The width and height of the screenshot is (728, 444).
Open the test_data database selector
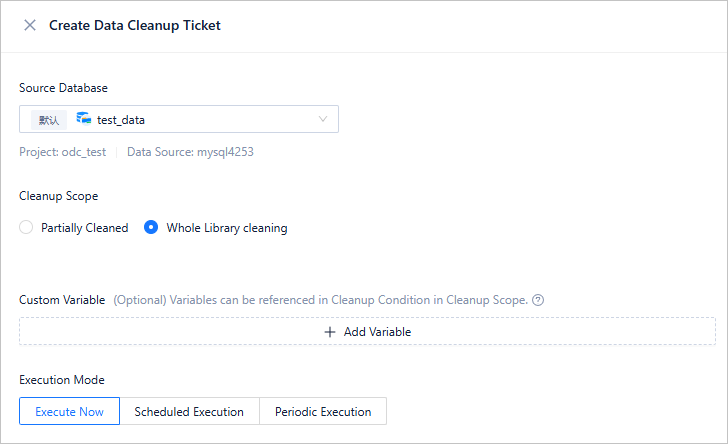point(180,120)
